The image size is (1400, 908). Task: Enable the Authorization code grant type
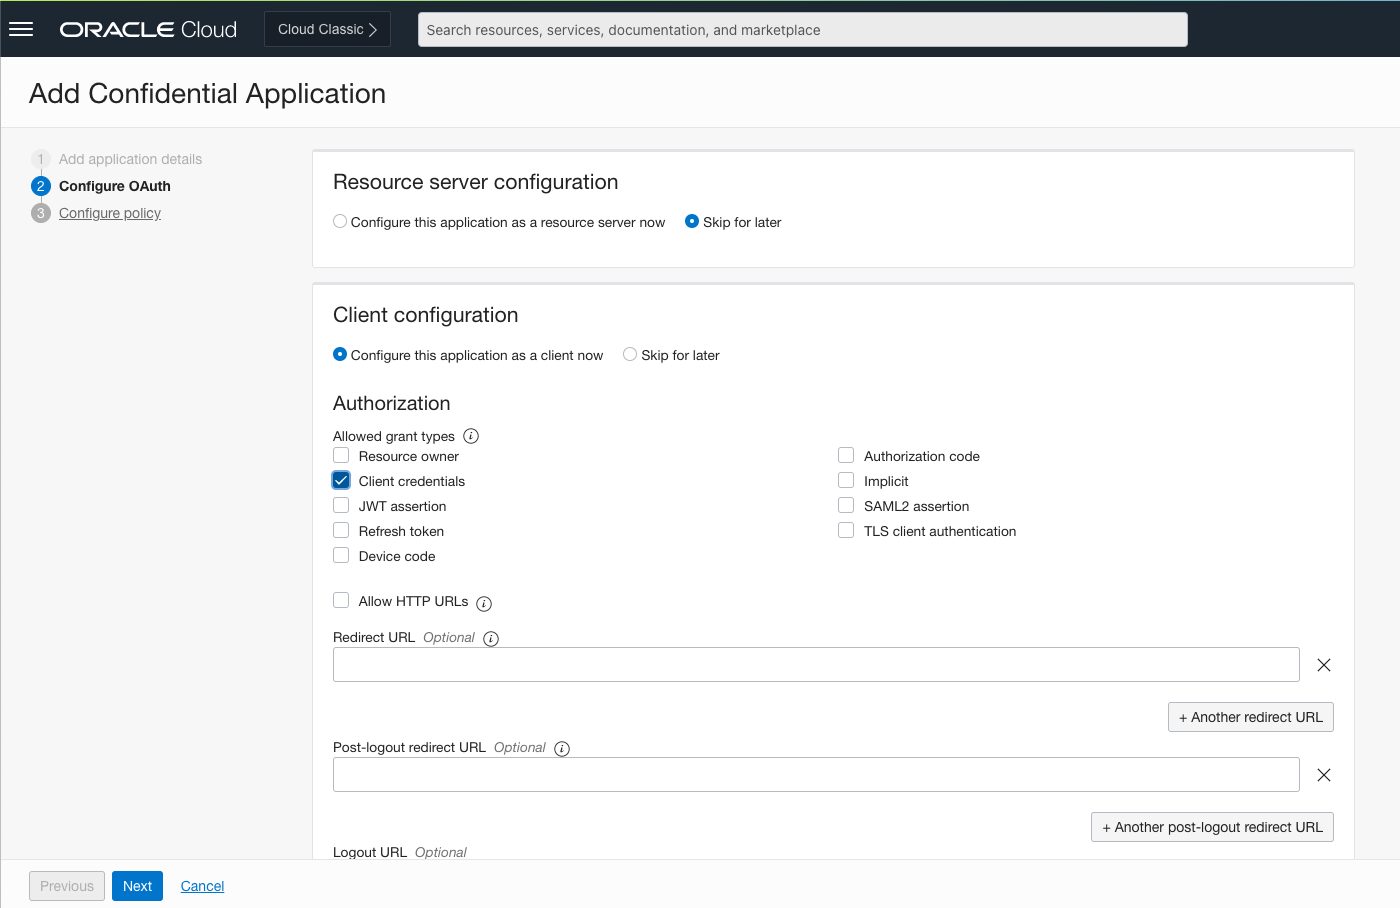(845, 455)
